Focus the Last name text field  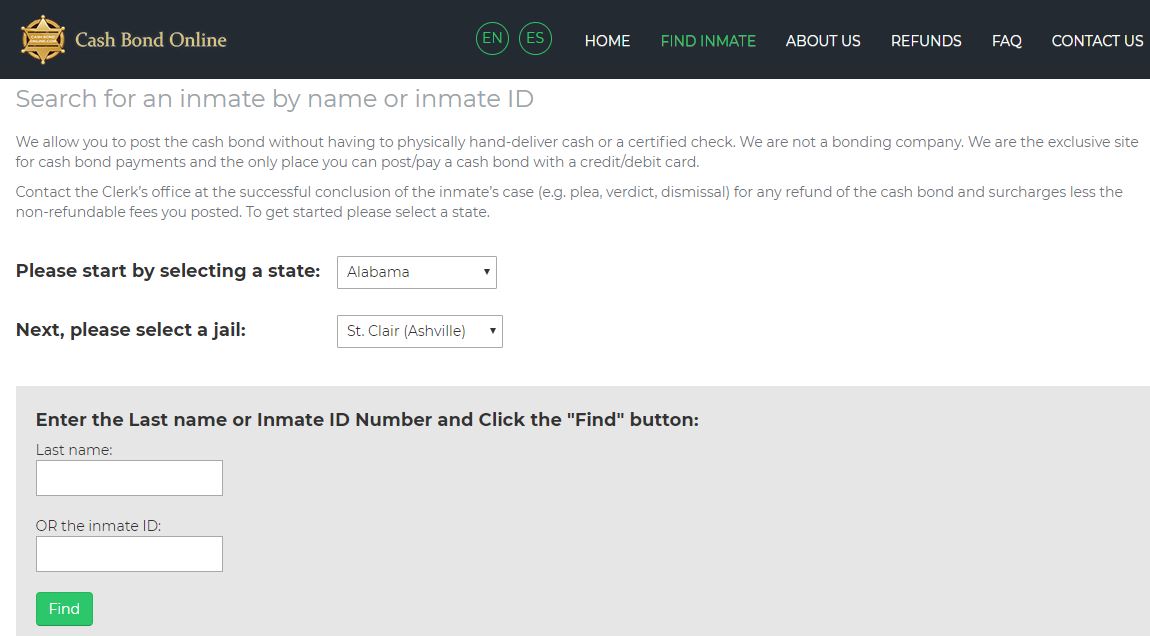(x=129, y=478)
